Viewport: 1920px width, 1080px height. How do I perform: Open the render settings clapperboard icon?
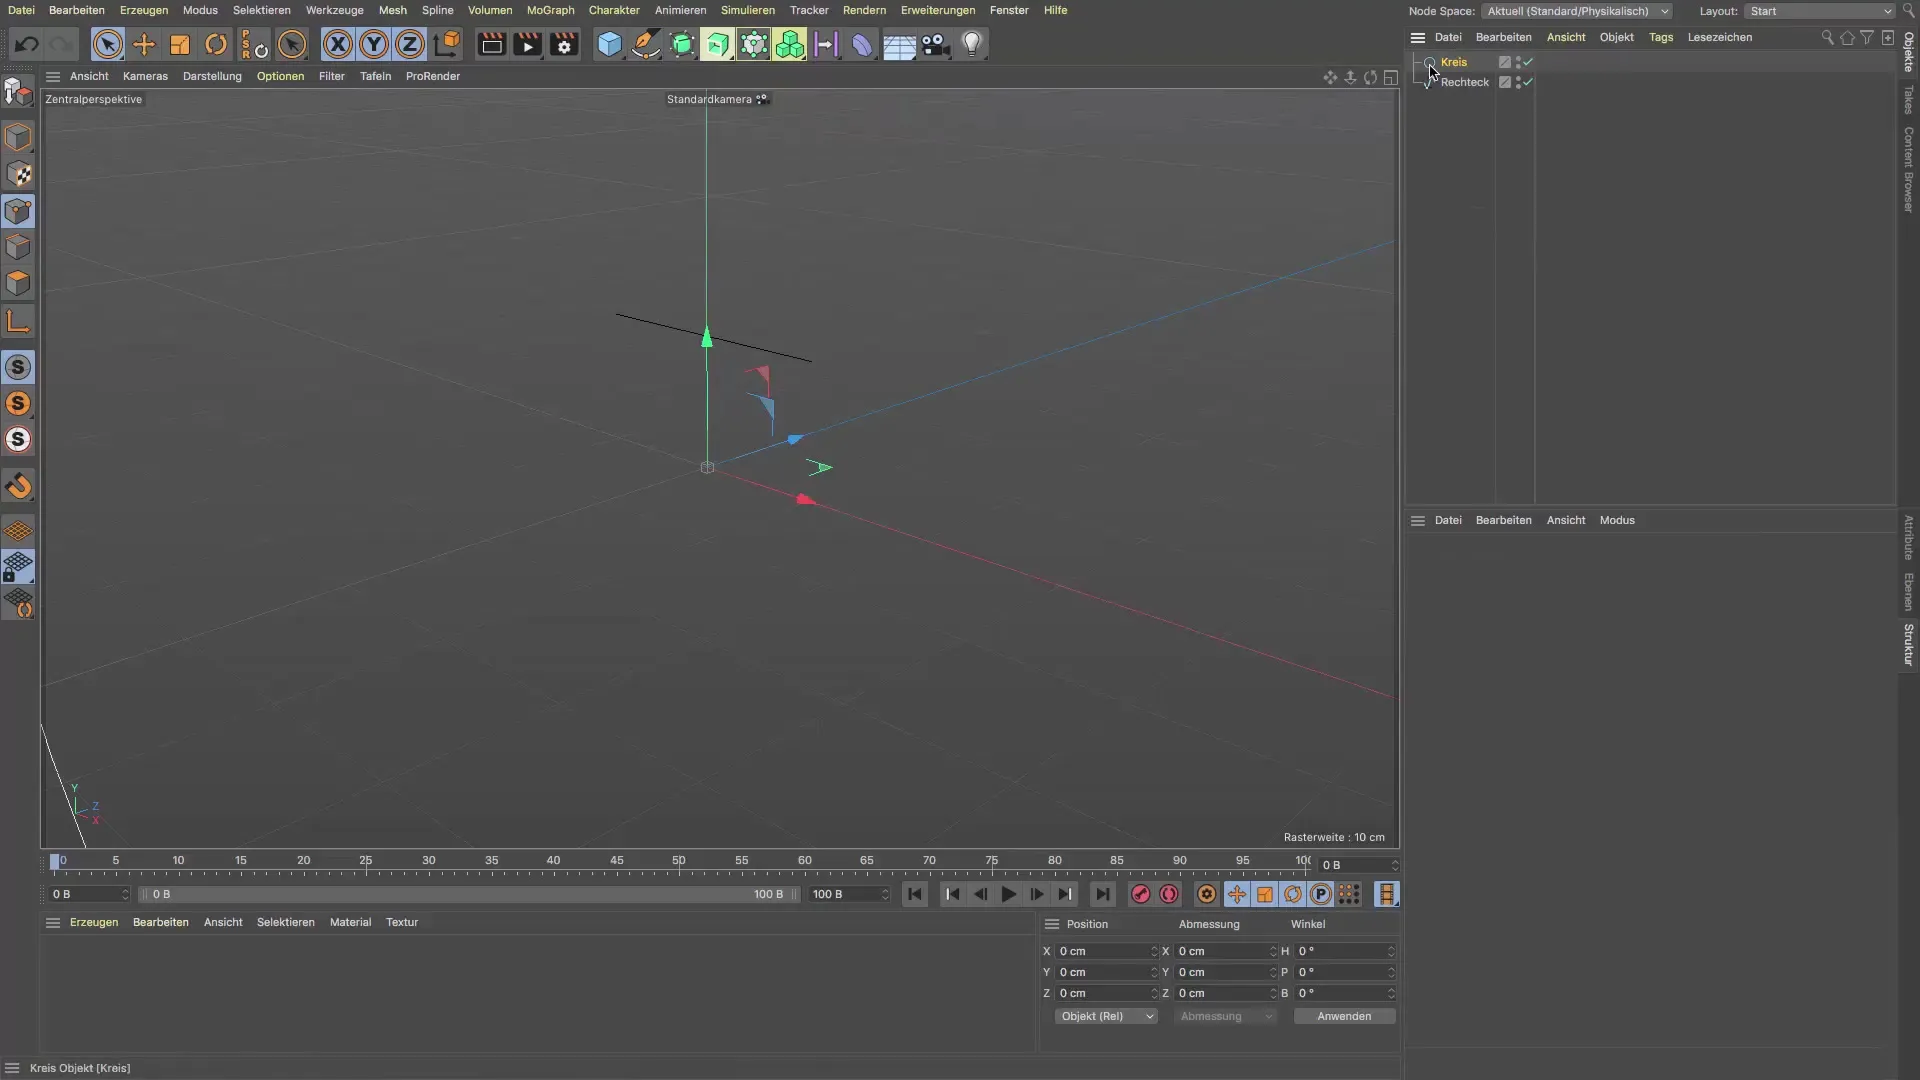pyautogui.click(x=564, y=44)
